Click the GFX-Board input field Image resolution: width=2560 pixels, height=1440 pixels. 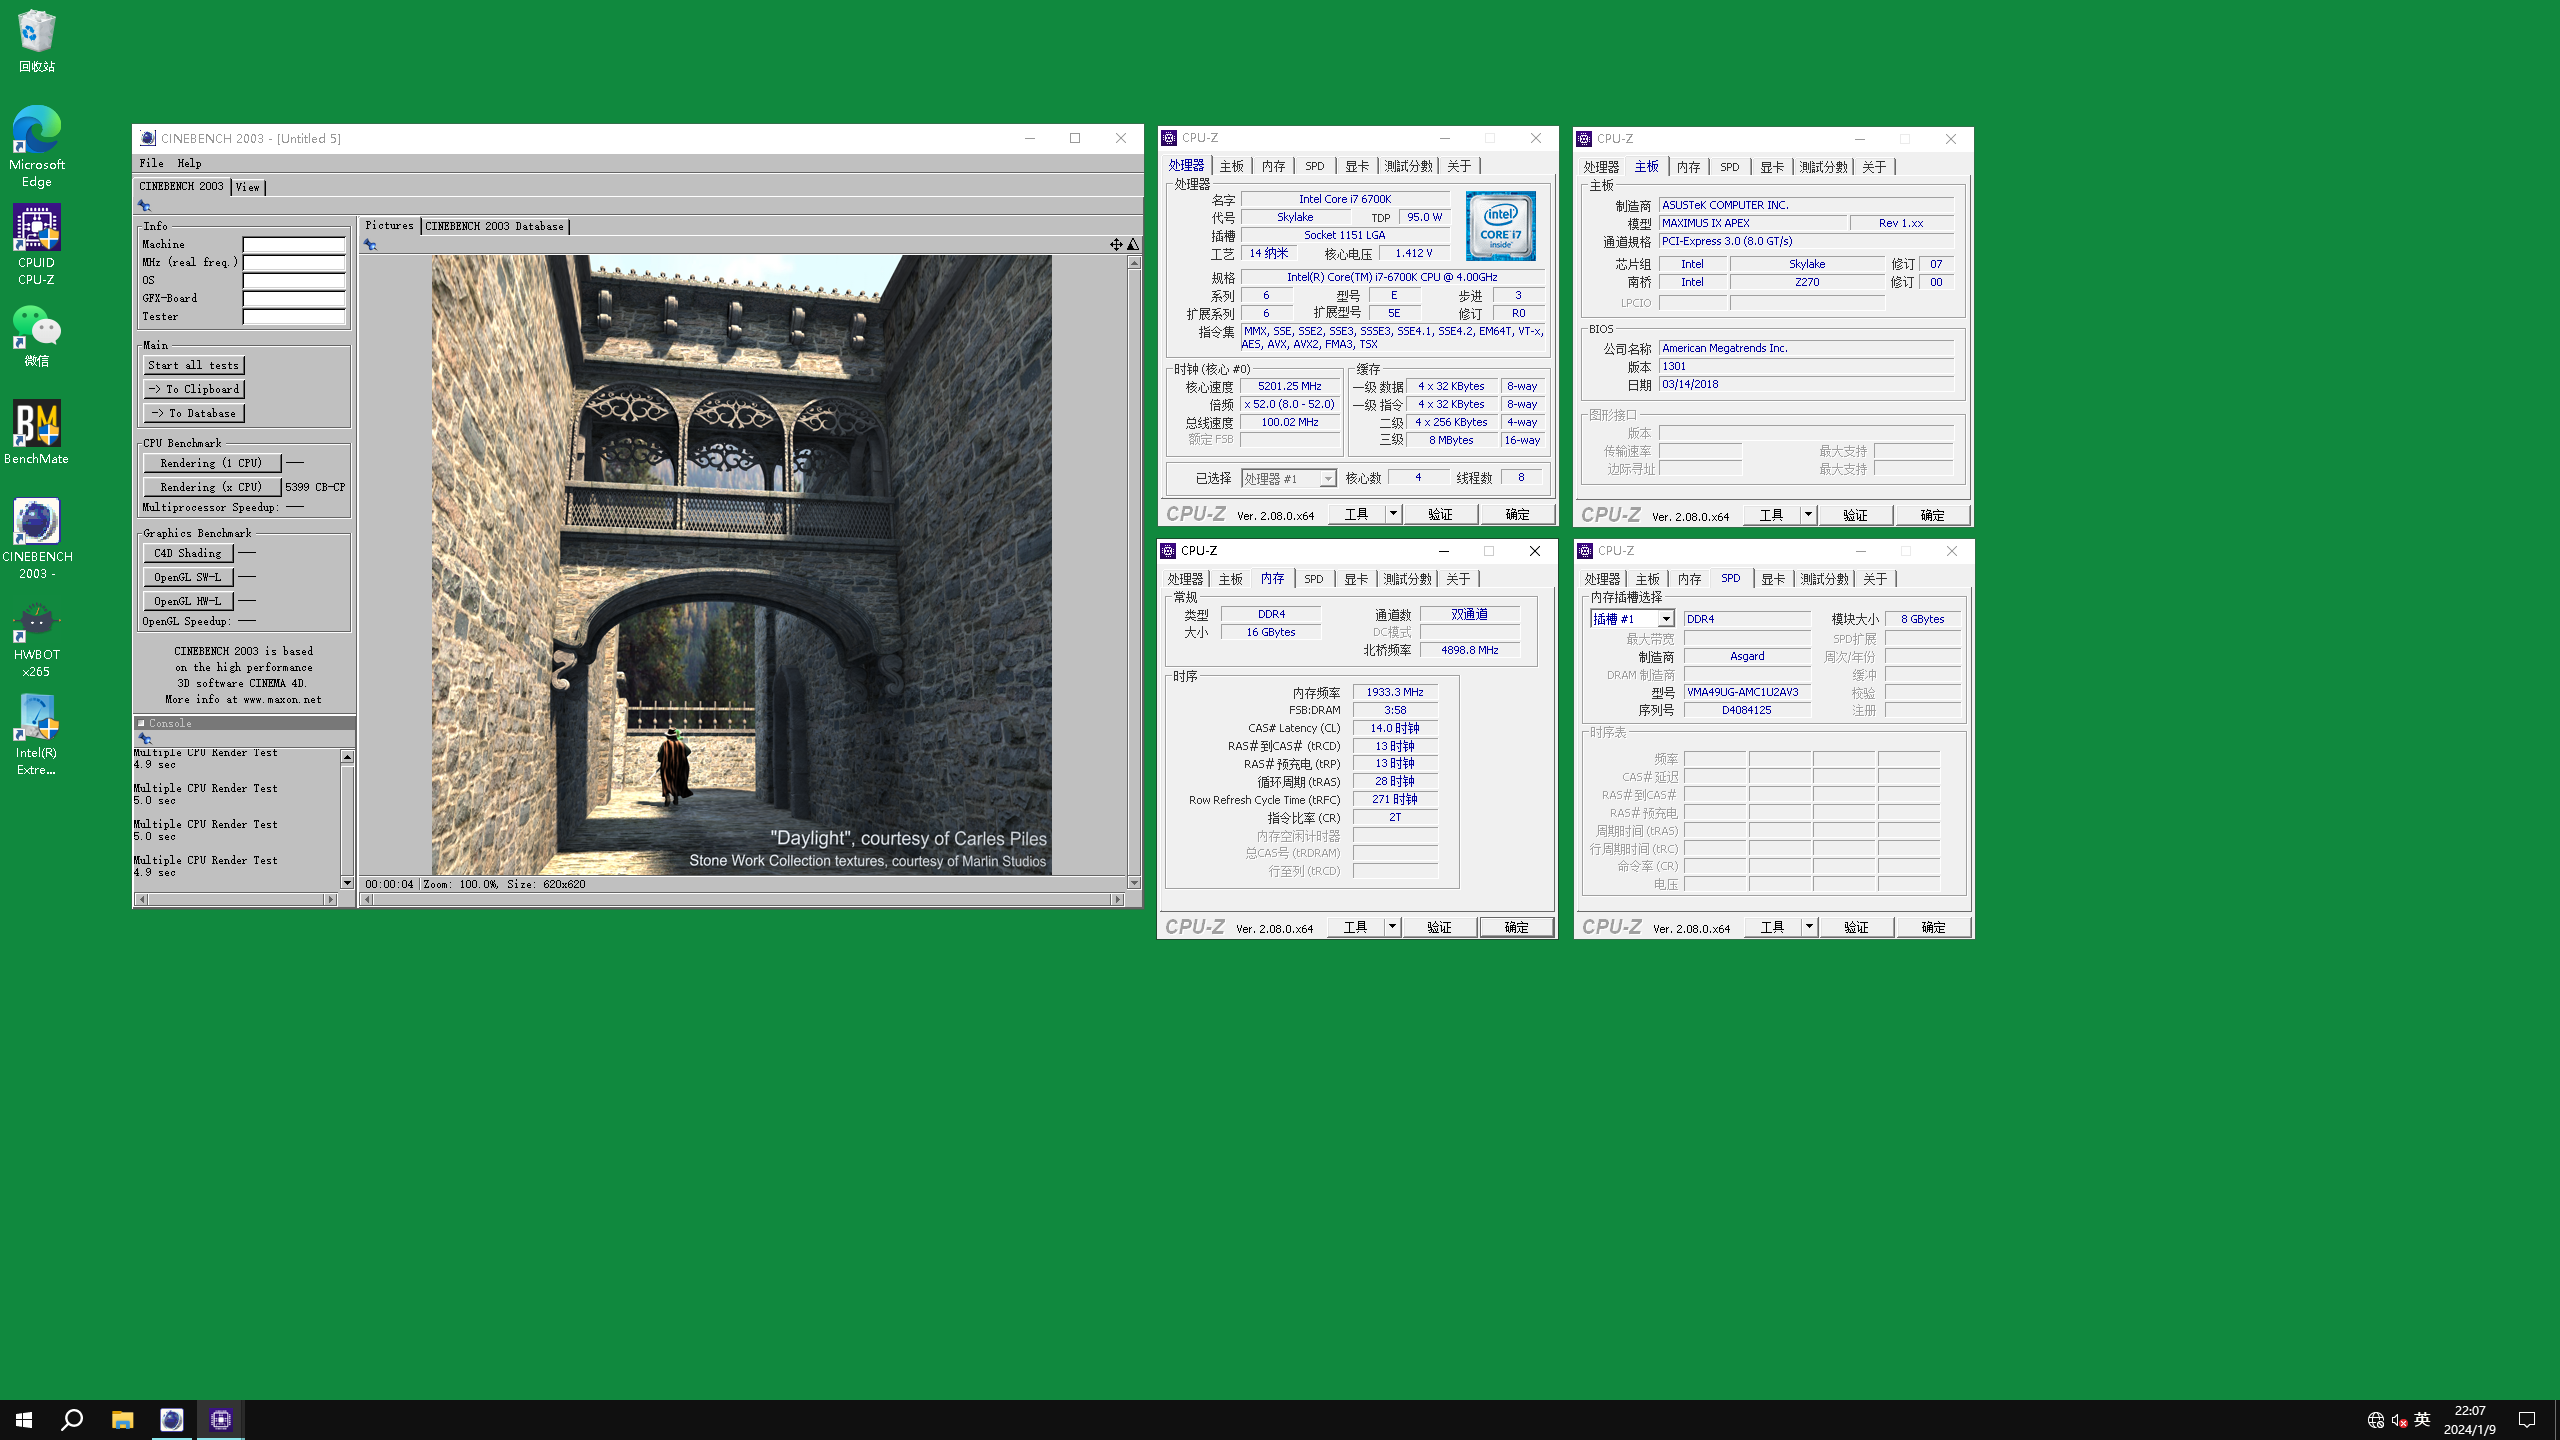point(294,299)
